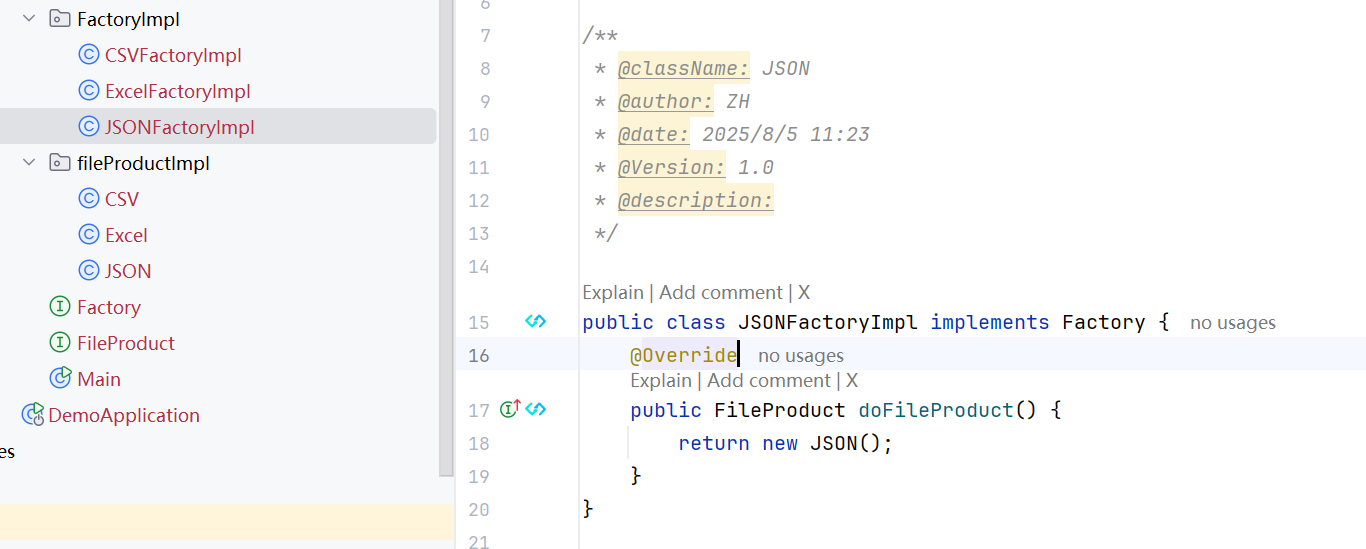This screenshot has width=1366, height=549.
Task: Click Explain above the class declaration
Action: pos(612,292)
